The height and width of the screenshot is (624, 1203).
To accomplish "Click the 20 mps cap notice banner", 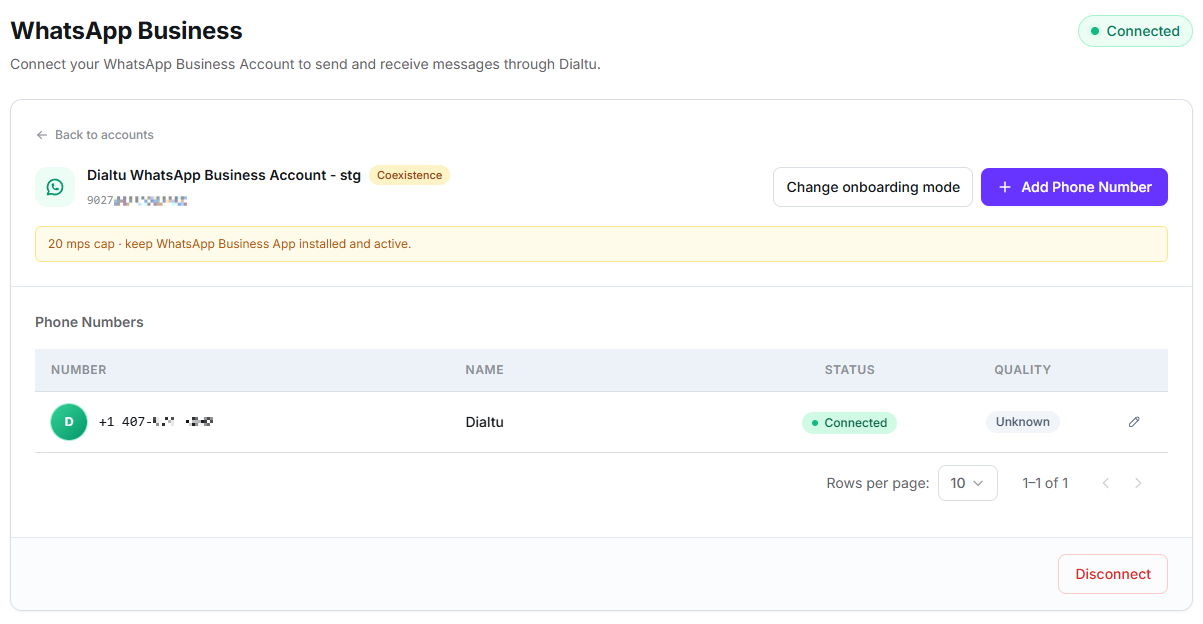I will (x=601, y=244).
